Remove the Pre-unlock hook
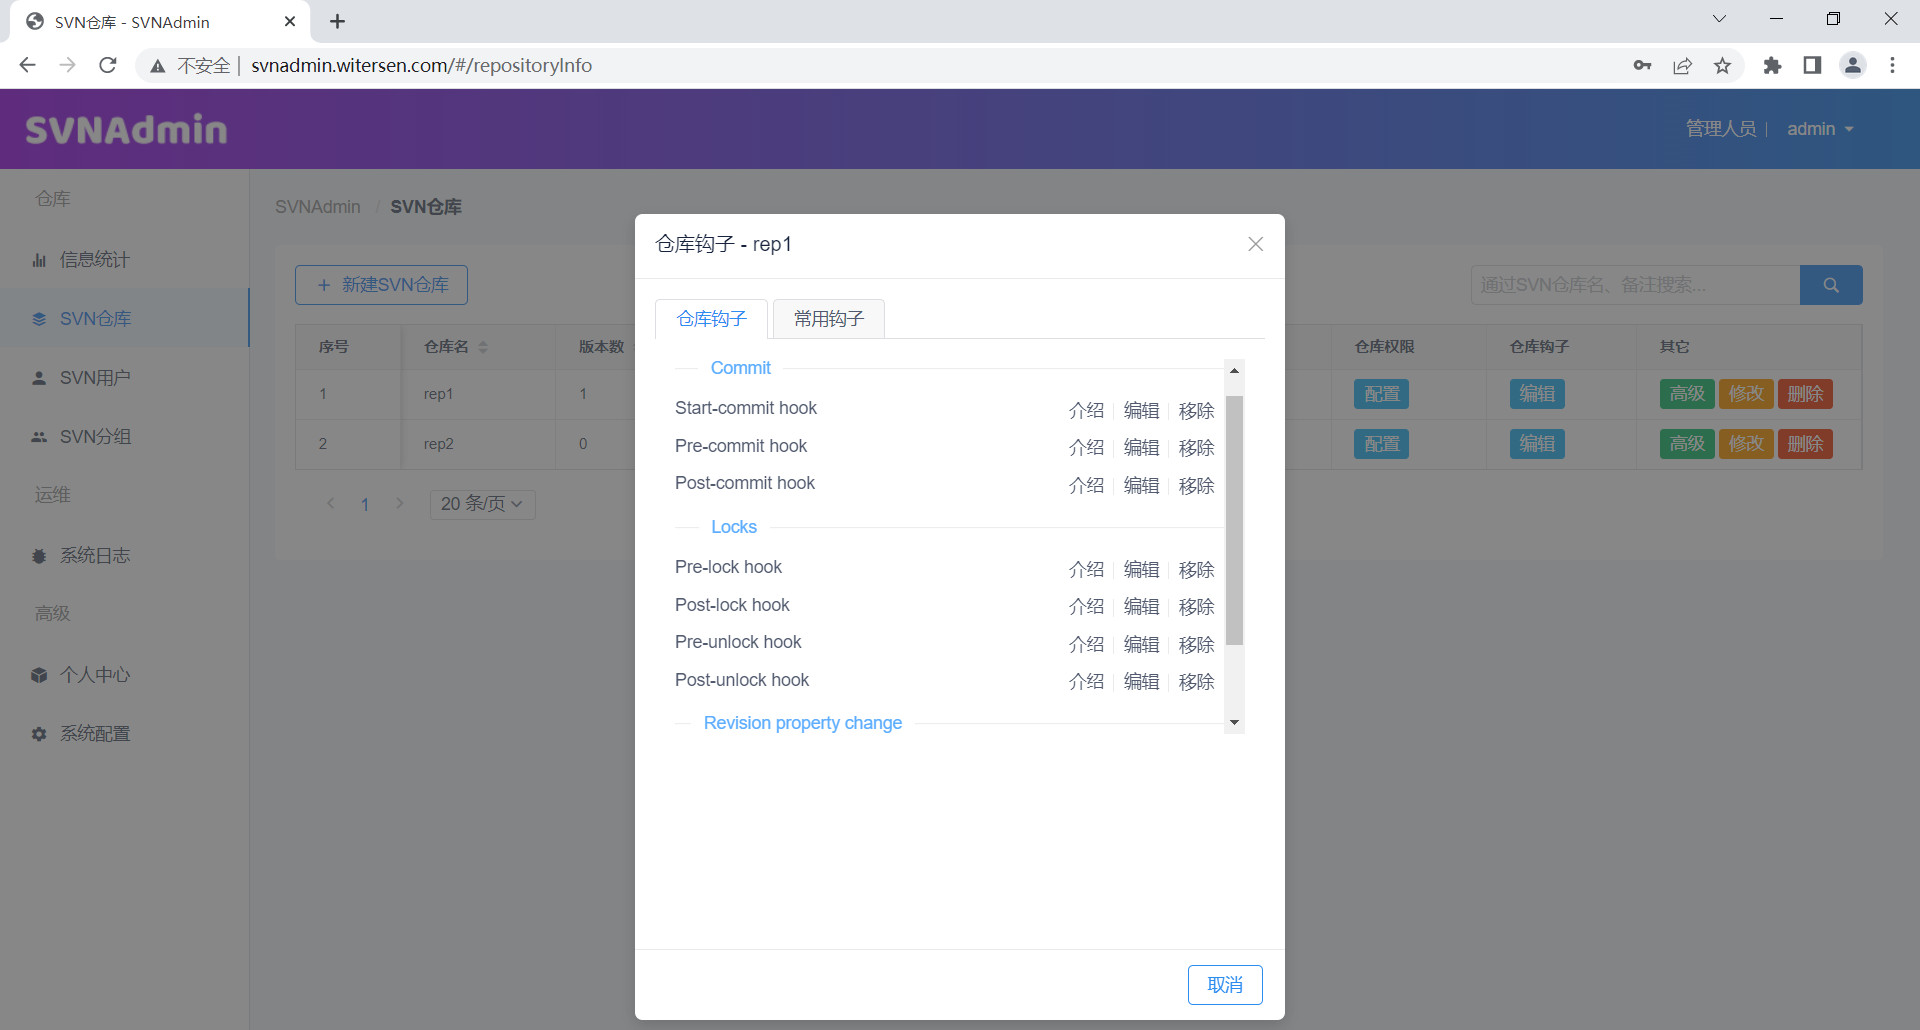 (x=1196, y=644)
